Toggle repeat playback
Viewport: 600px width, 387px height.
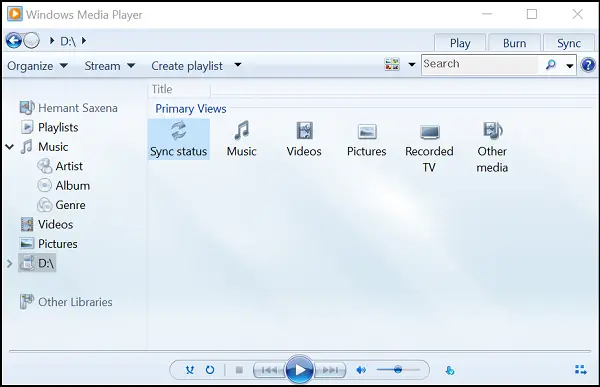click(210, 370)
